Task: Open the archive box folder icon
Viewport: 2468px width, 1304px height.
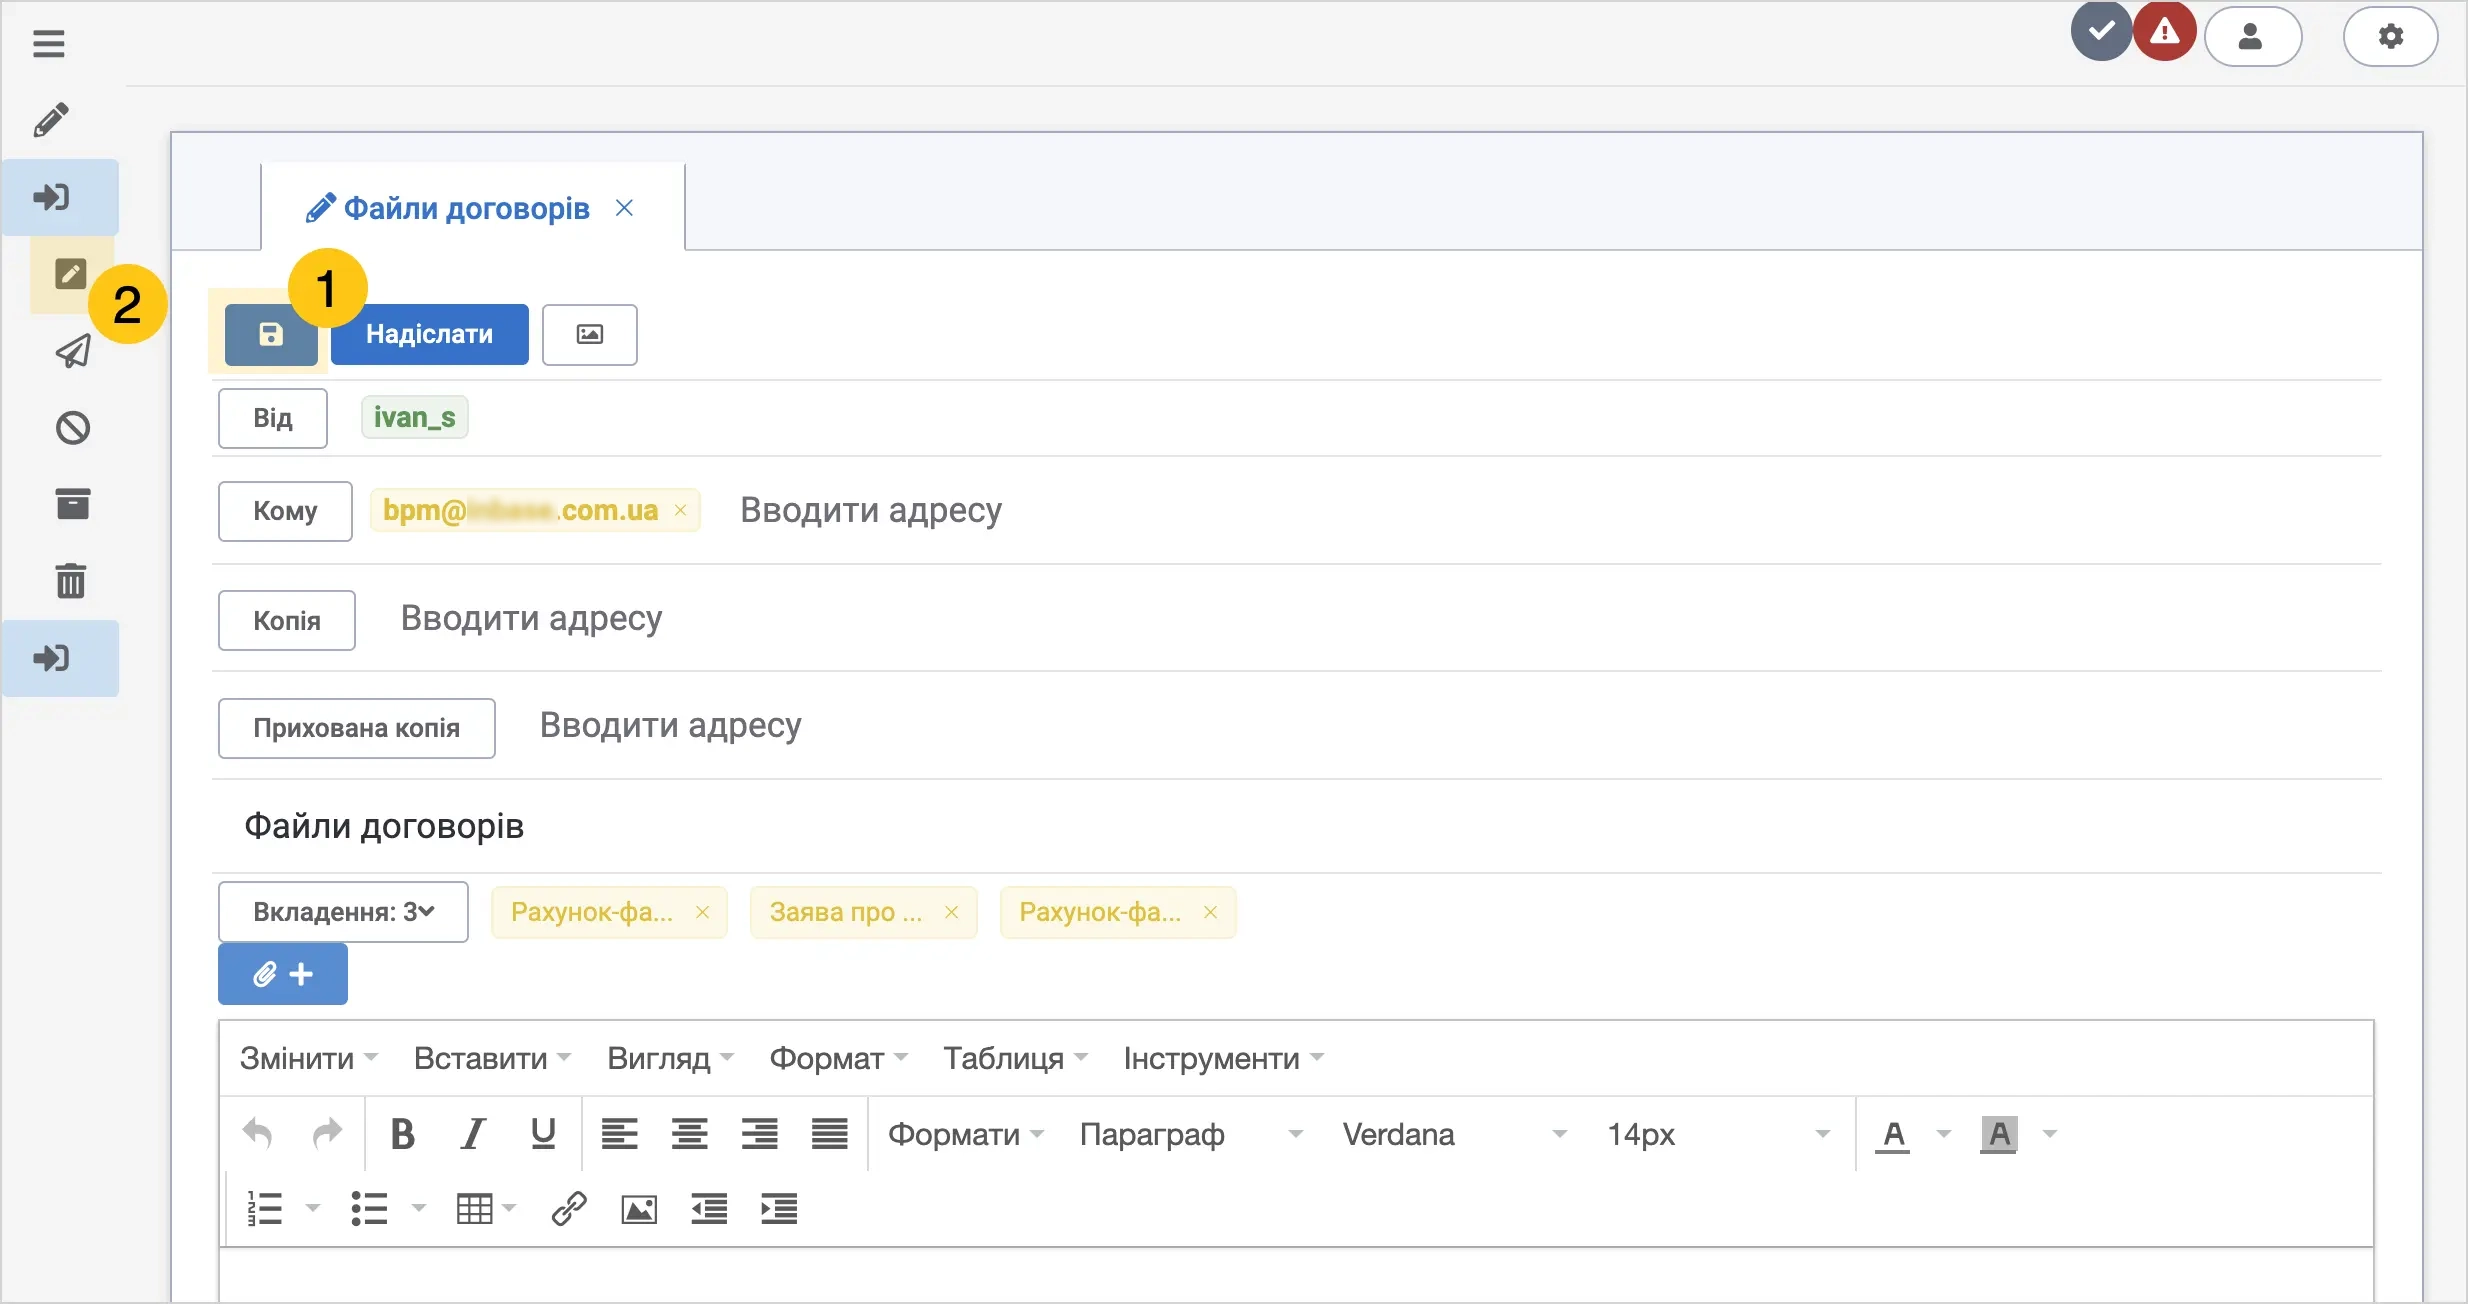Action: tap(72, 504)
